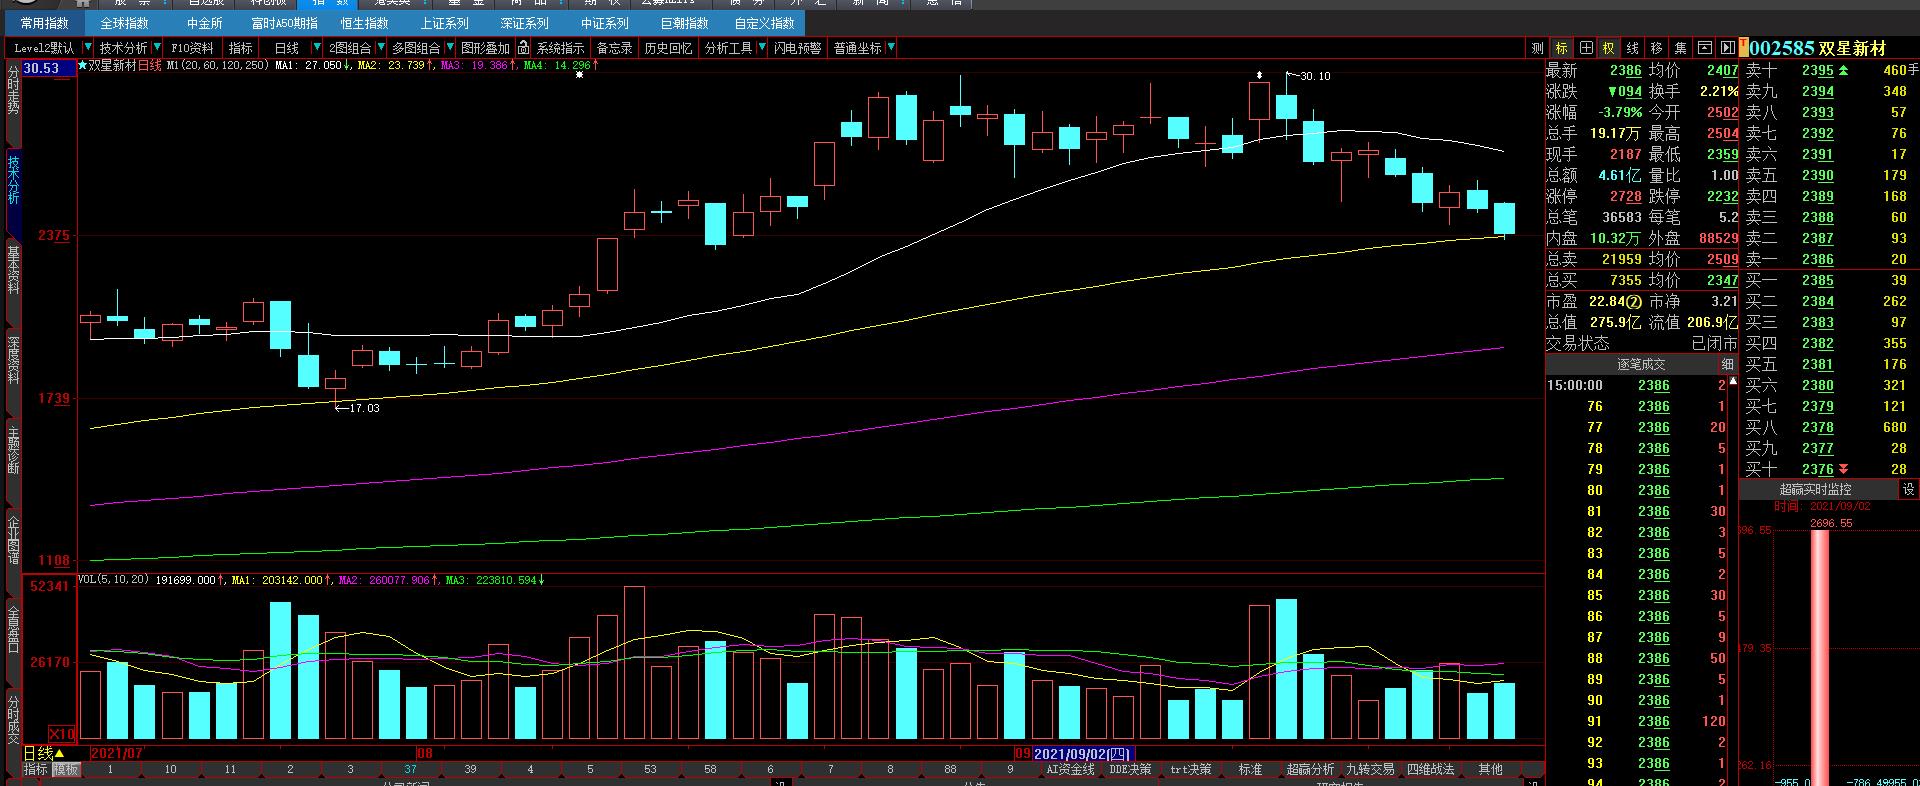Viewport: 1920px width, 786px height.
Task: Toggle the 模板 button in bottom bar
Action: [x=66, y=770]
